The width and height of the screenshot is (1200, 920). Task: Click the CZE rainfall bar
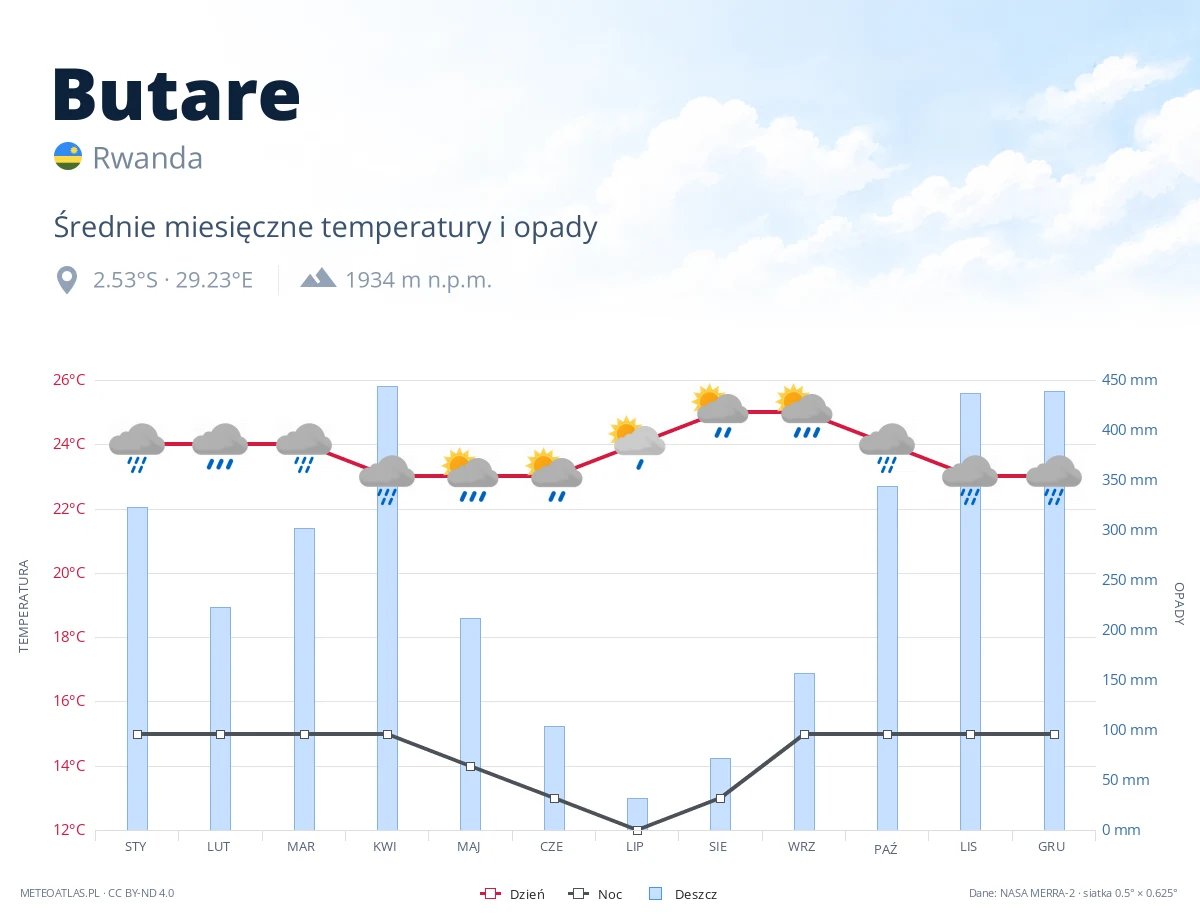point(554,778)
